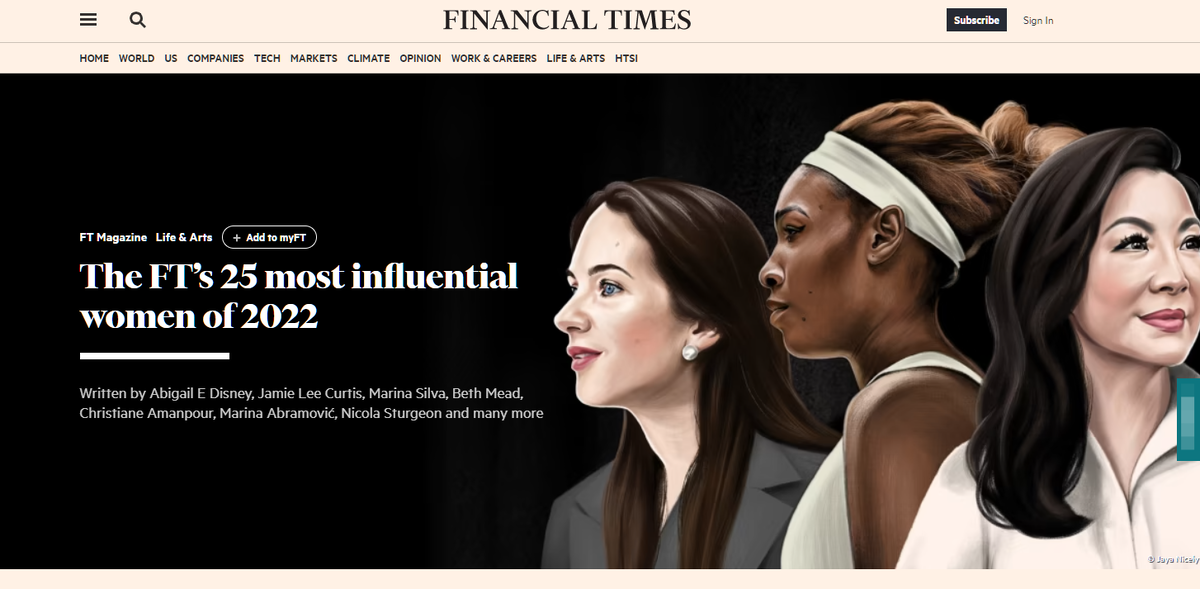This screenshot has height=589, width=1200.
Task: Go to the US section
Action: [171, 58]
